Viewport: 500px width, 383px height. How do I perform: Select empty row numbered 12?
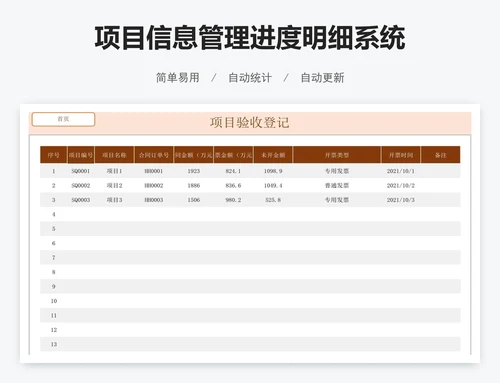pos(250,330)
